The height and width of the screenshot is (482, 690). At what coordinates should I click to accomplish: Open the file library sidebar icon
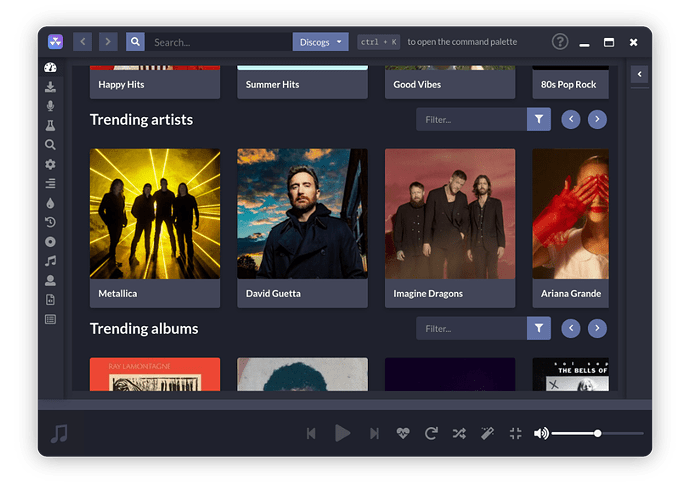point(50,300)
